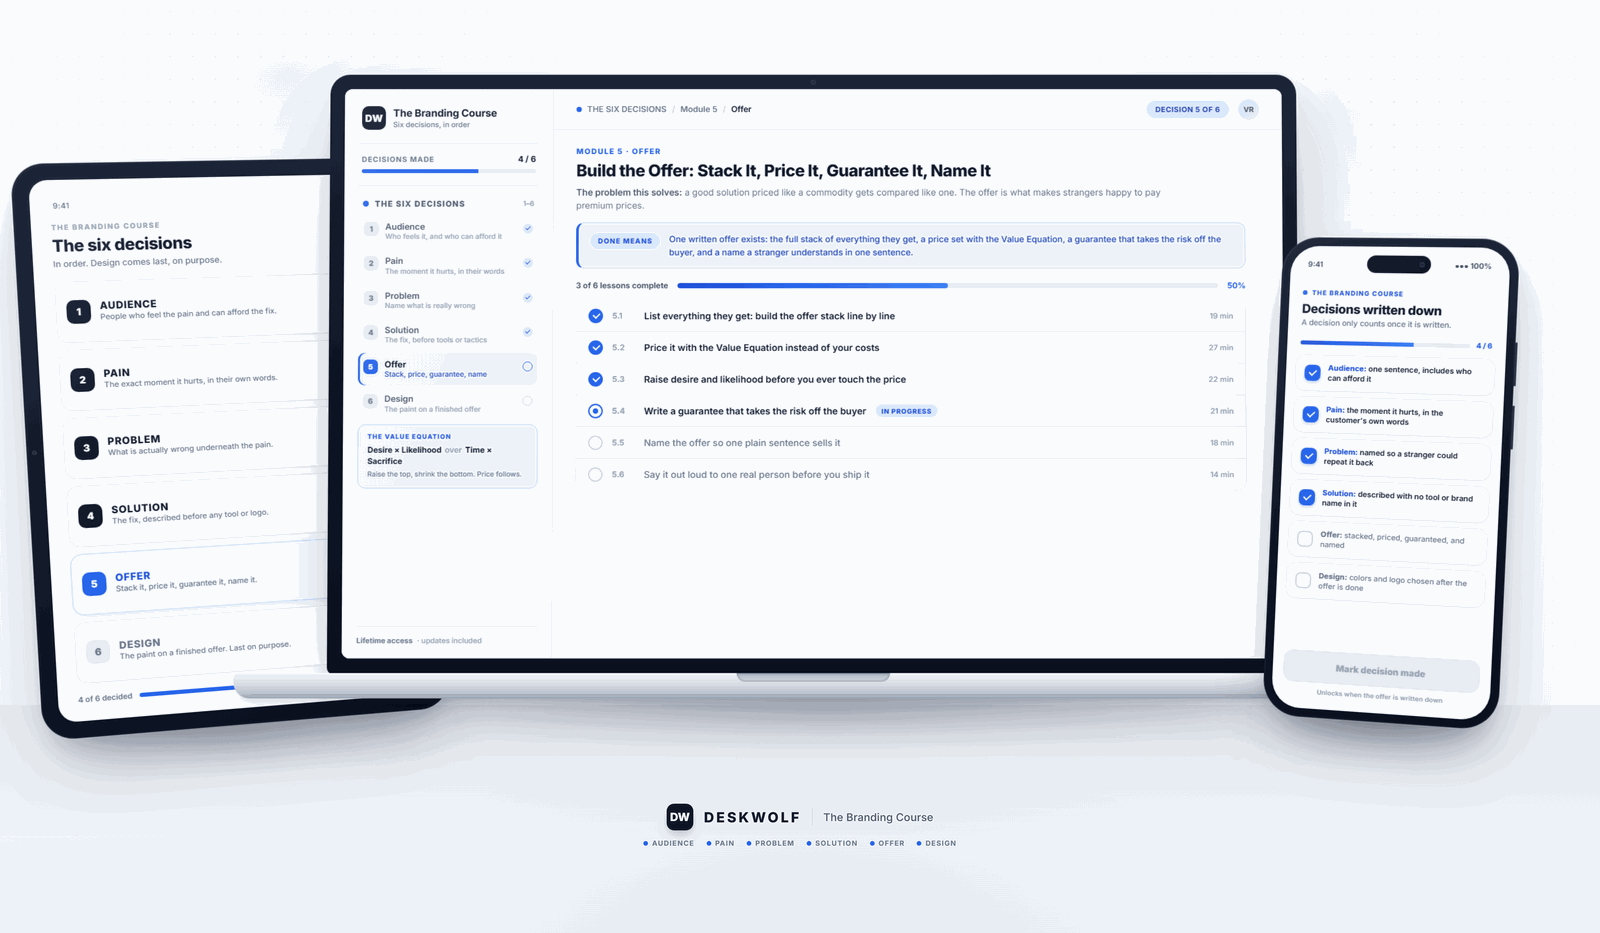Open Pain decision in laptop sidebar
Image resolution: width=1600 pixels, height=933 pixels.
click(448, 265)
